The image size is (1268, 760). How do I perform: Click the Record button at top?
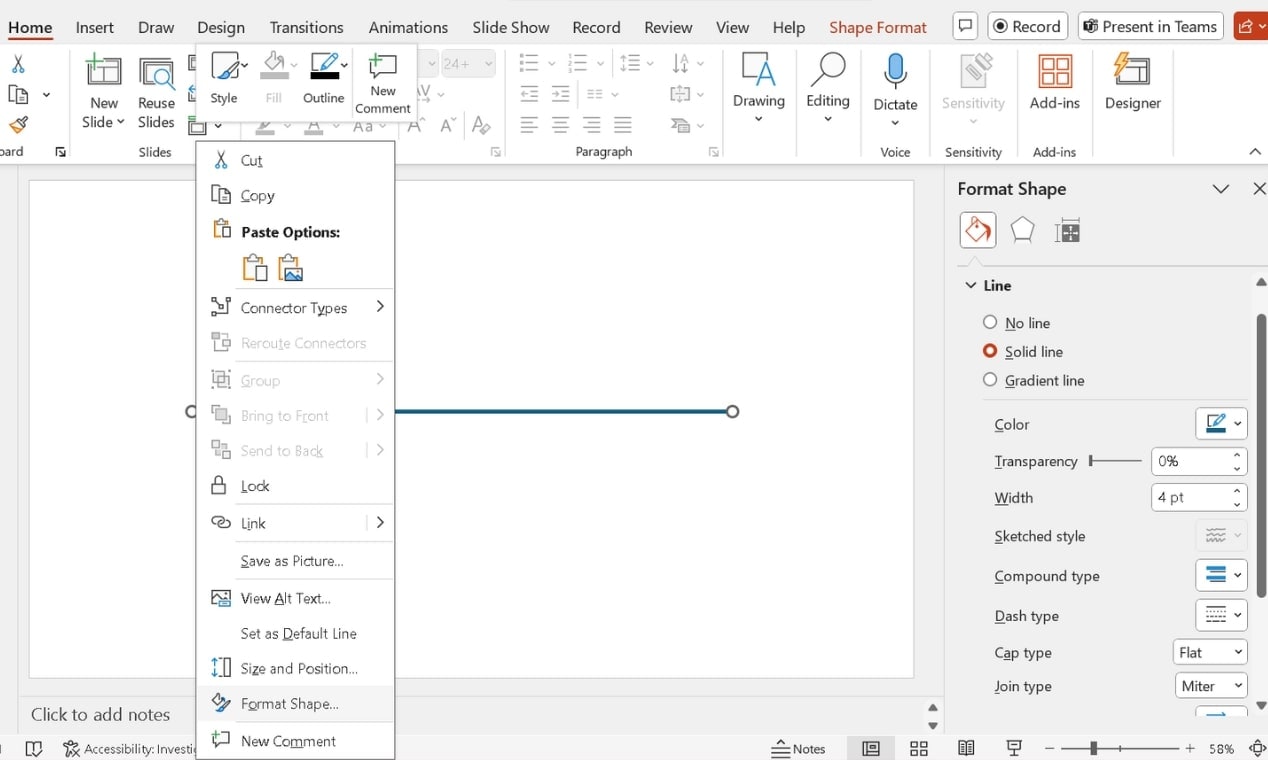1027,27
